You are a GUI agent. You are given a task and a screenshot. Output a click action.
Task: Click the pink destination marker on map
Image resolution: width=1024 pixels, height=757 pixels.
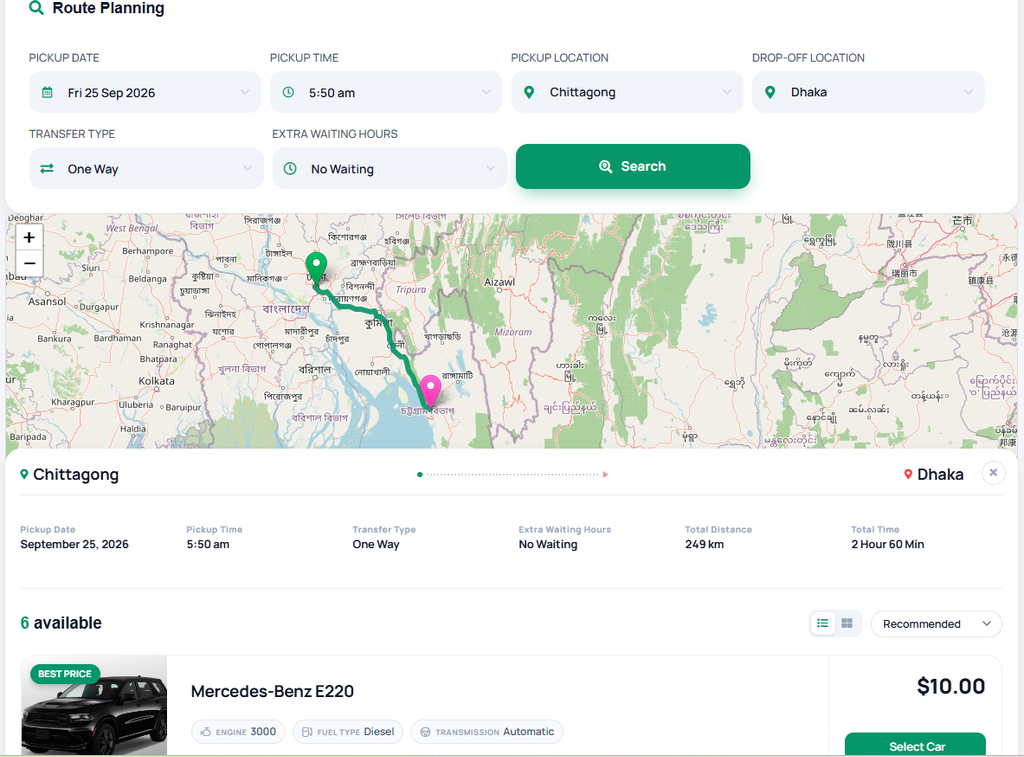tap(430, 391)
